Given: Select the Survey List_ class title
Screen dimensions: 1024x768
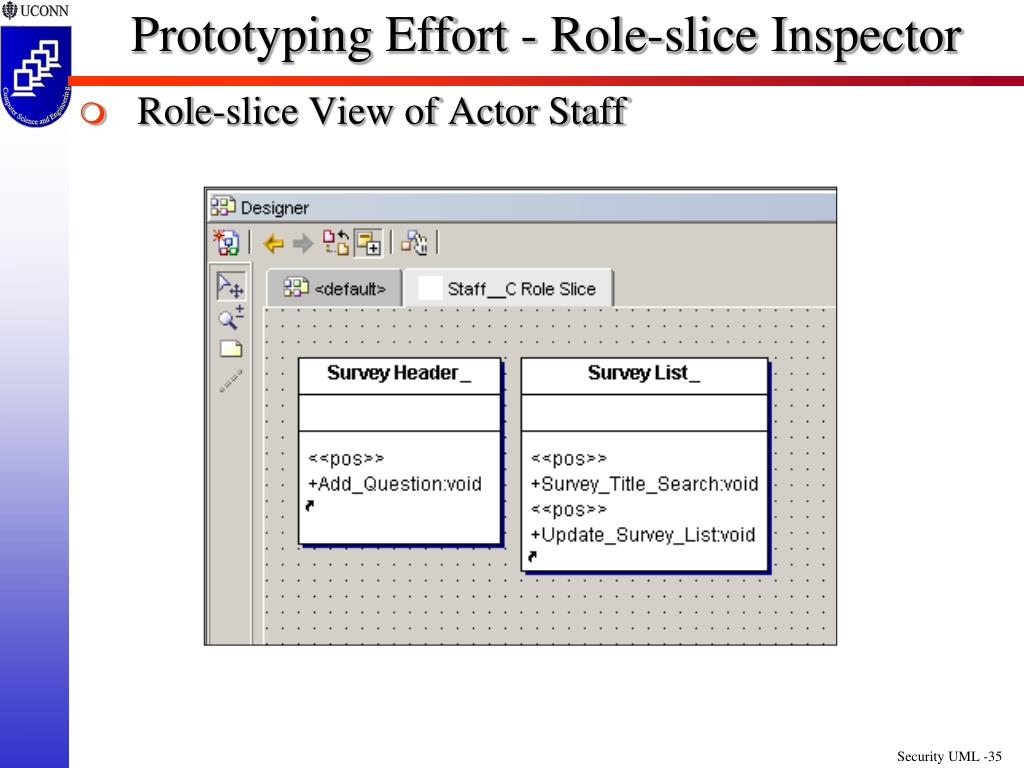Looking at the screenshot, I should [643, 373].
